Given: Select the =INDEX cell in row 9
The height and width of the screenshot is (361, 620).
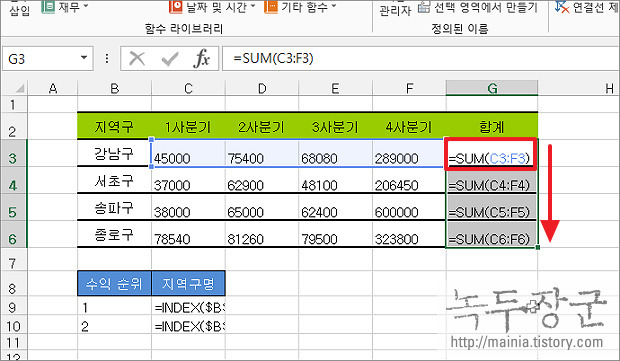Looking at the screenshot, I should click(x=188, y=306).
